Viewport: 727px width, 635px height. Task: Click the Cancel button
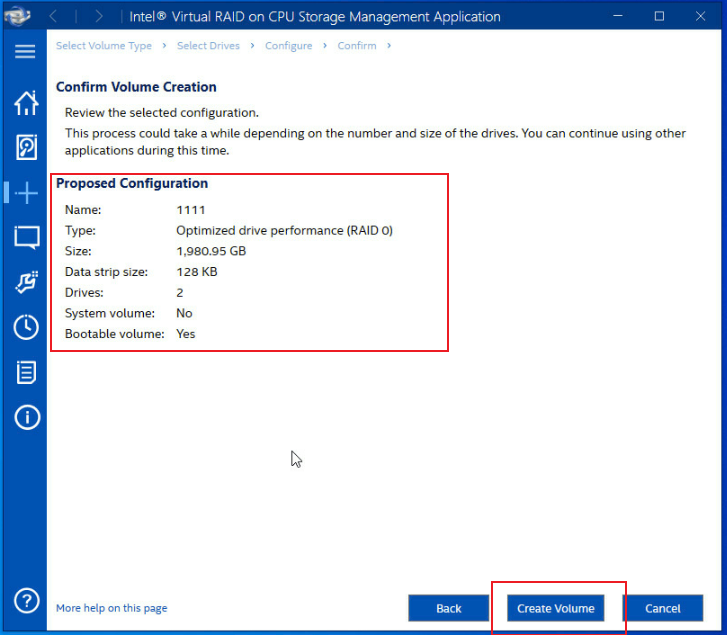tap(663, 608)
